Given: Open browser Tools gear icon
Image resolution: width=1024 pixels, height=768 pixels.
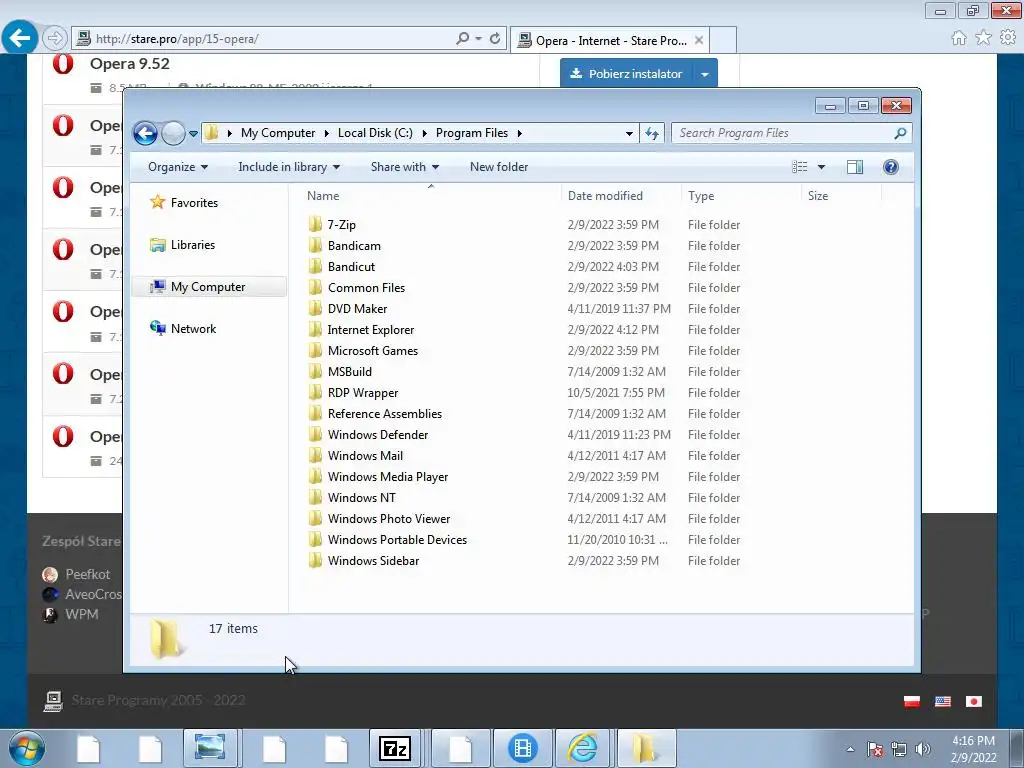Looking at the screenshot, I should click(x=1008, y=38).
